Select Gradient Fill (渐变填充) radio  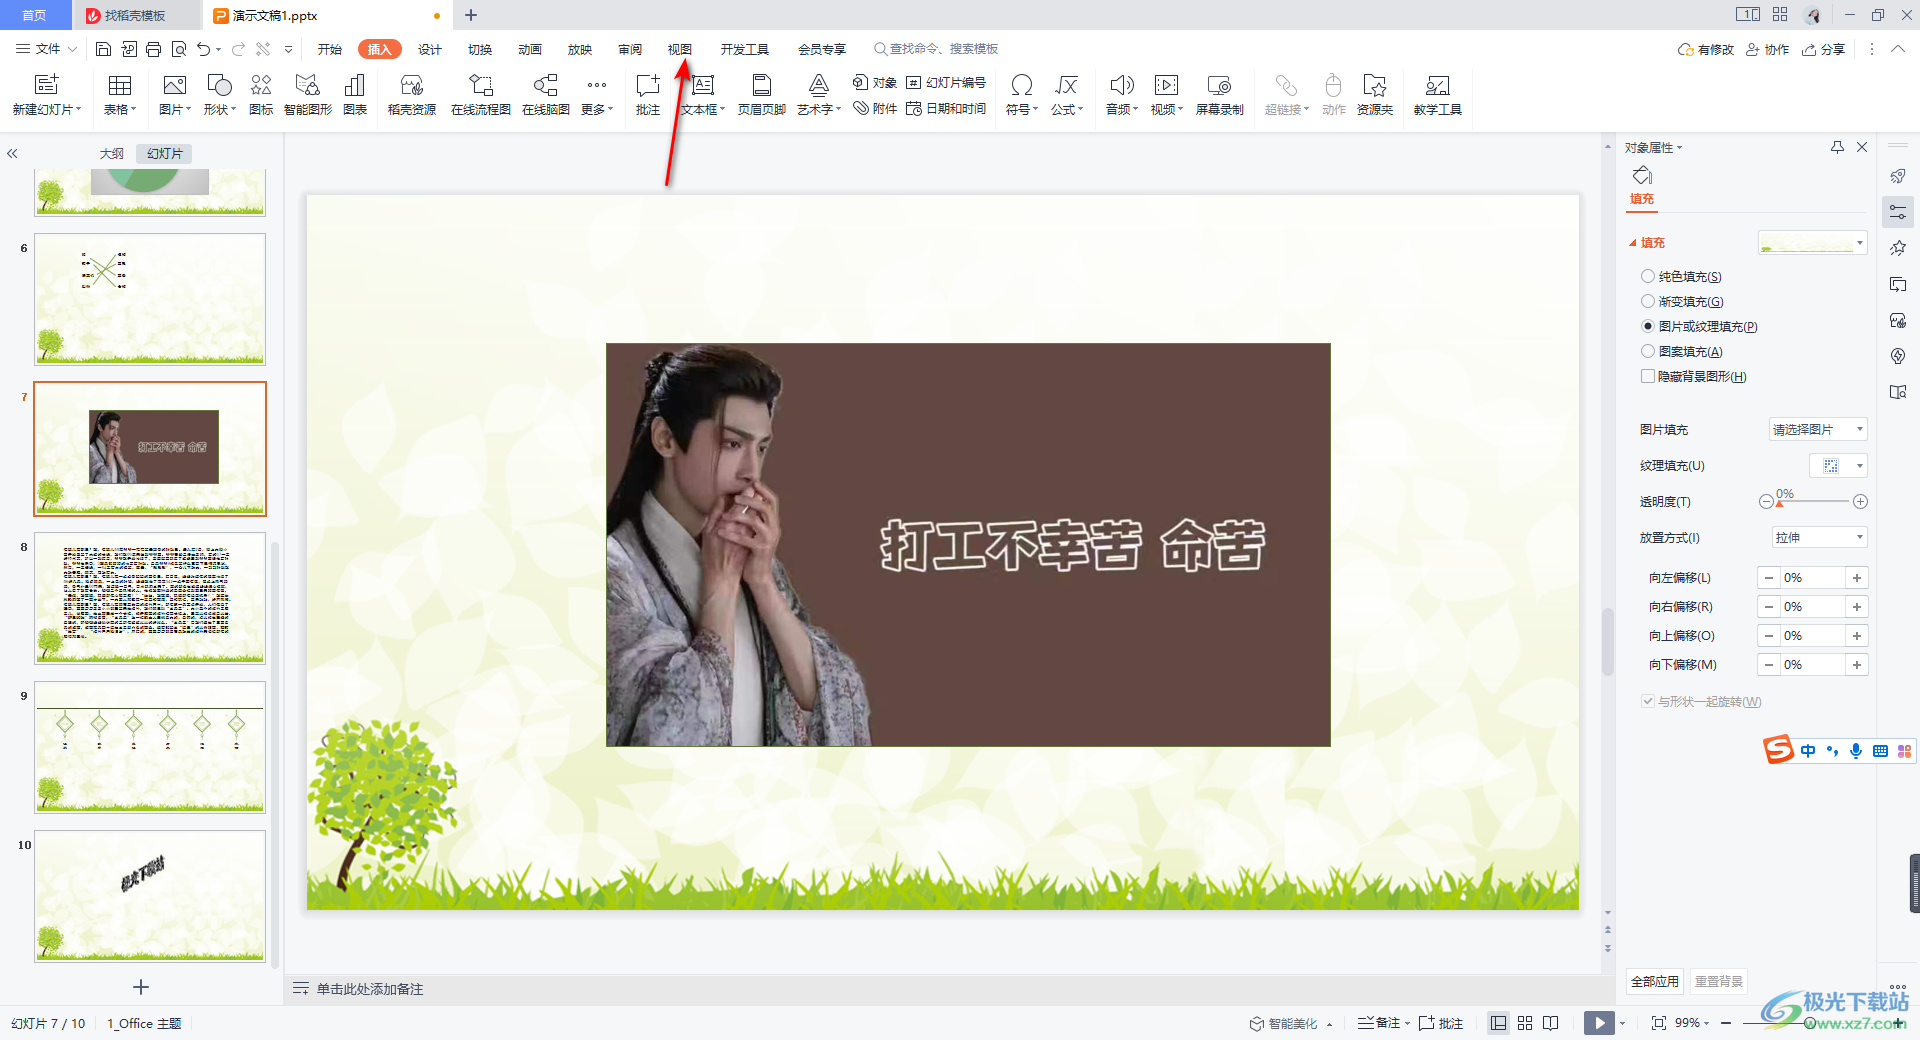[1648, 301]
